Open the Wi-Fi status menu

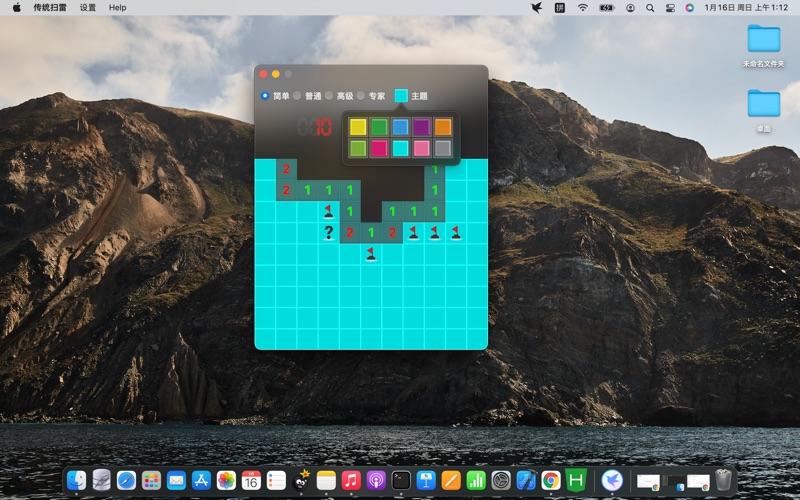(x=583, y=7)
